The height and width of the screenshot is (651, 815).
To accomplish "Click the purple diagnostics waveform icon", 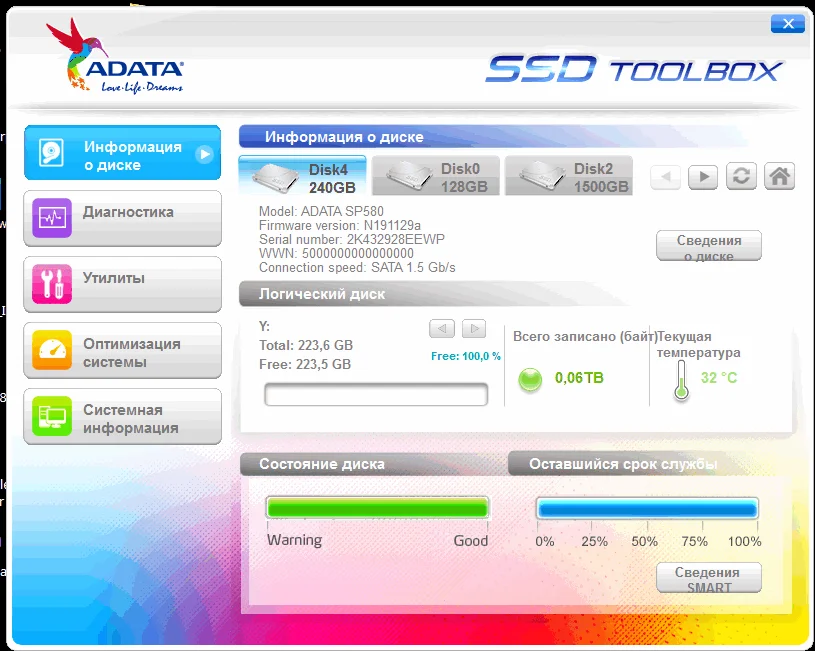I will 52,218.
